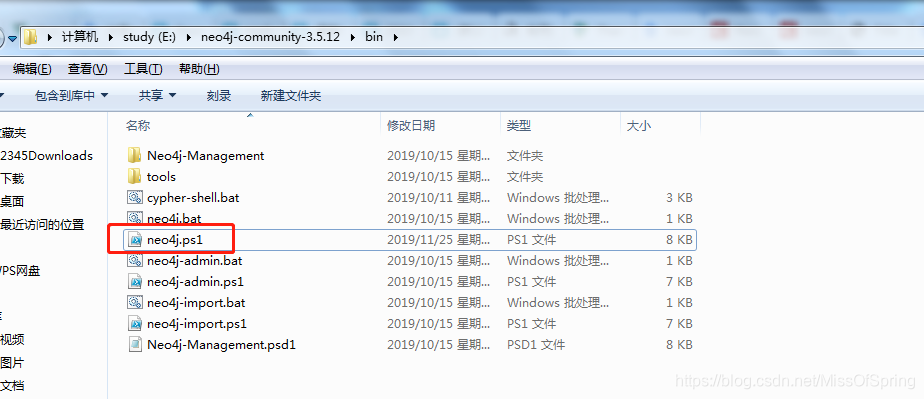Click the neo4j-import.bat file name

[x=196, y=302]
